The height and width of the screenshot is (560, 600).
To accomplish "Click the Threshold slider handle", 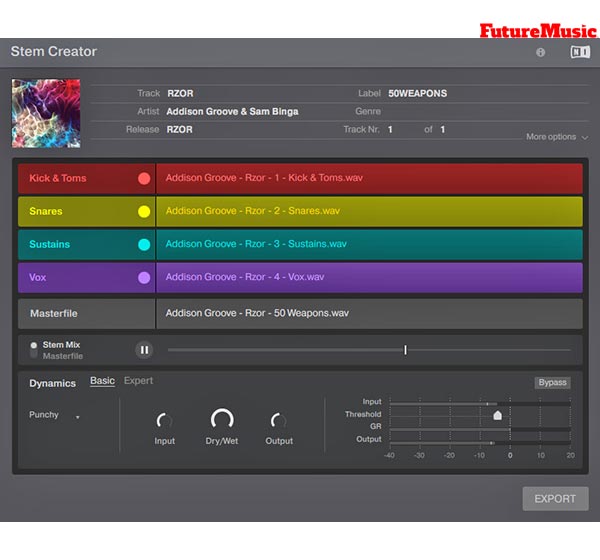I will 497,415.
